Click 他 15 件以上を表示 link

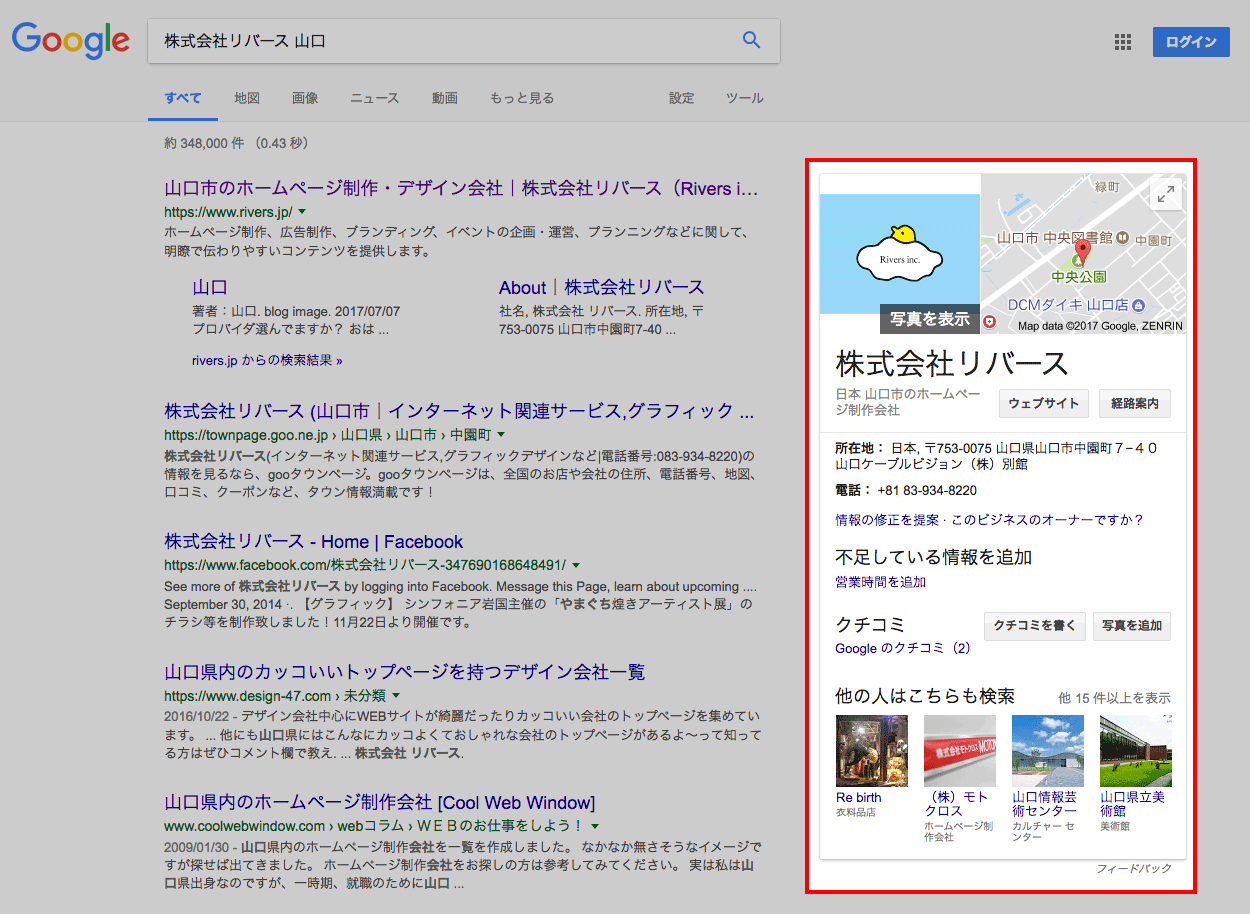point(1114,698)
